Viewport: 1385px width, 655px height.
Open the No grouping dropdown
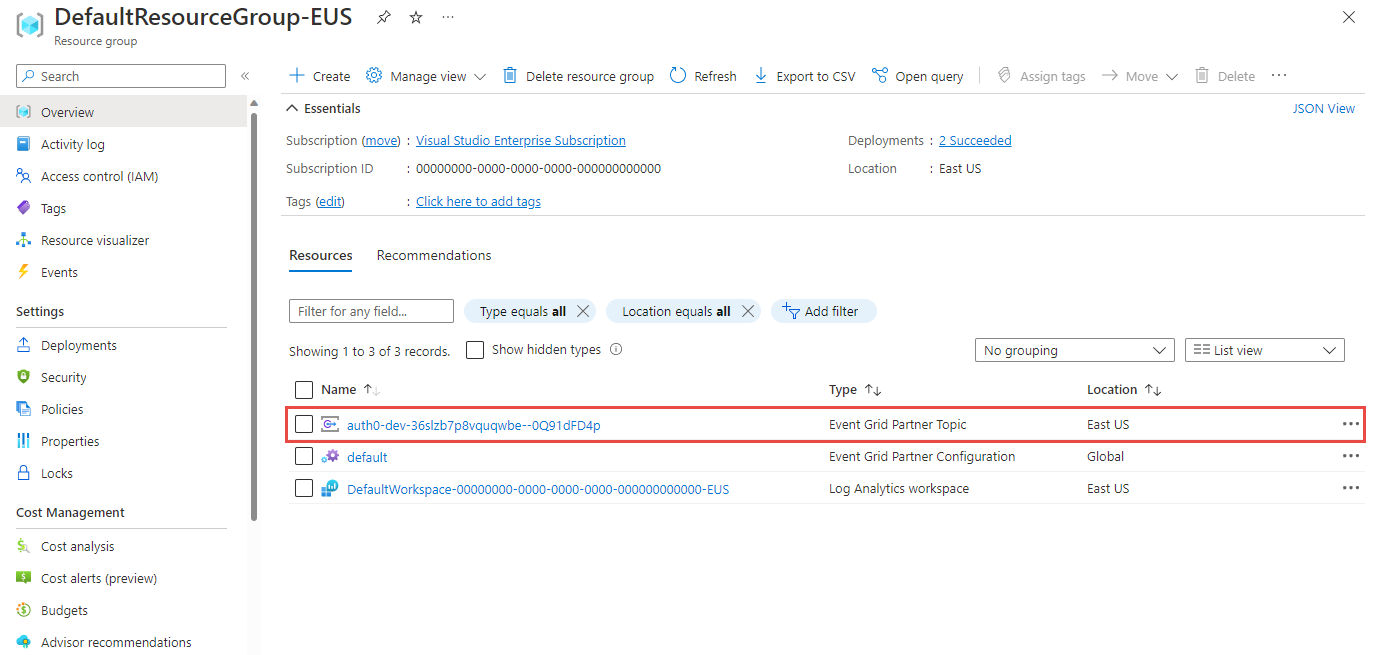1074,349
